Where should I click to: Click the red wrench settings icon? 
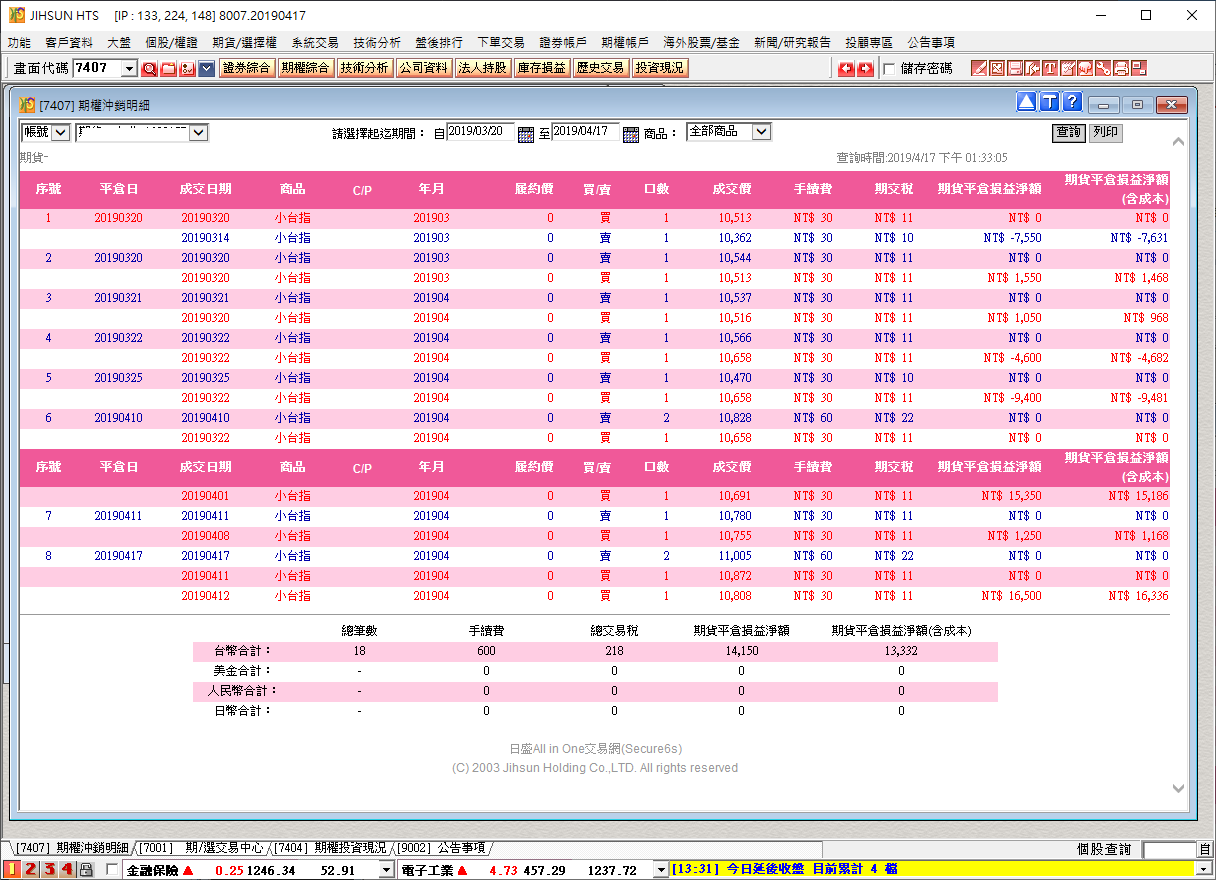pyautogui.click(x=1103, y=68)
